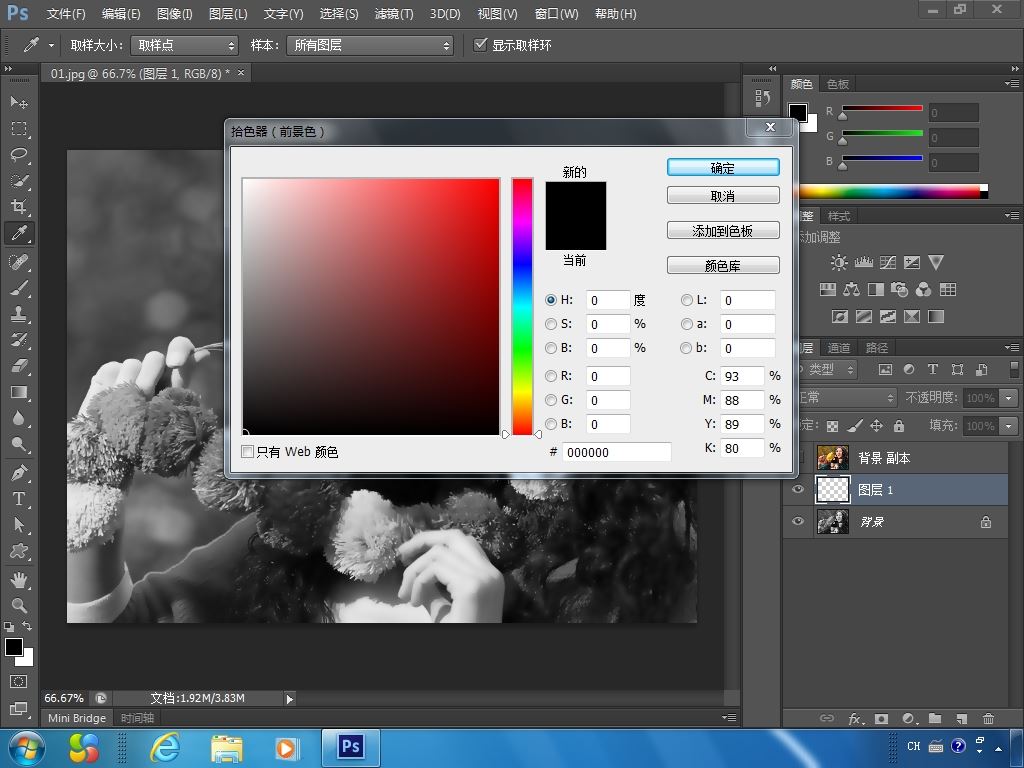The image size is (1024, 768).
Task: Click the 取消 button
Action: point(723,196)
